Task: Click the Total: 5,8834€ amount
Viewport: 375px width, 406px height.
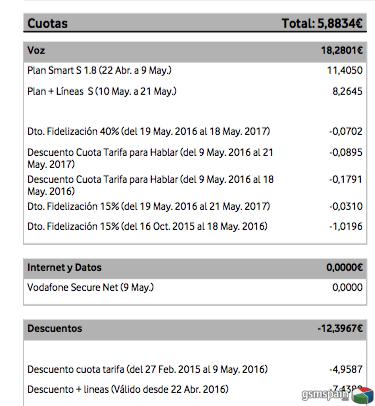Action: 322,23
